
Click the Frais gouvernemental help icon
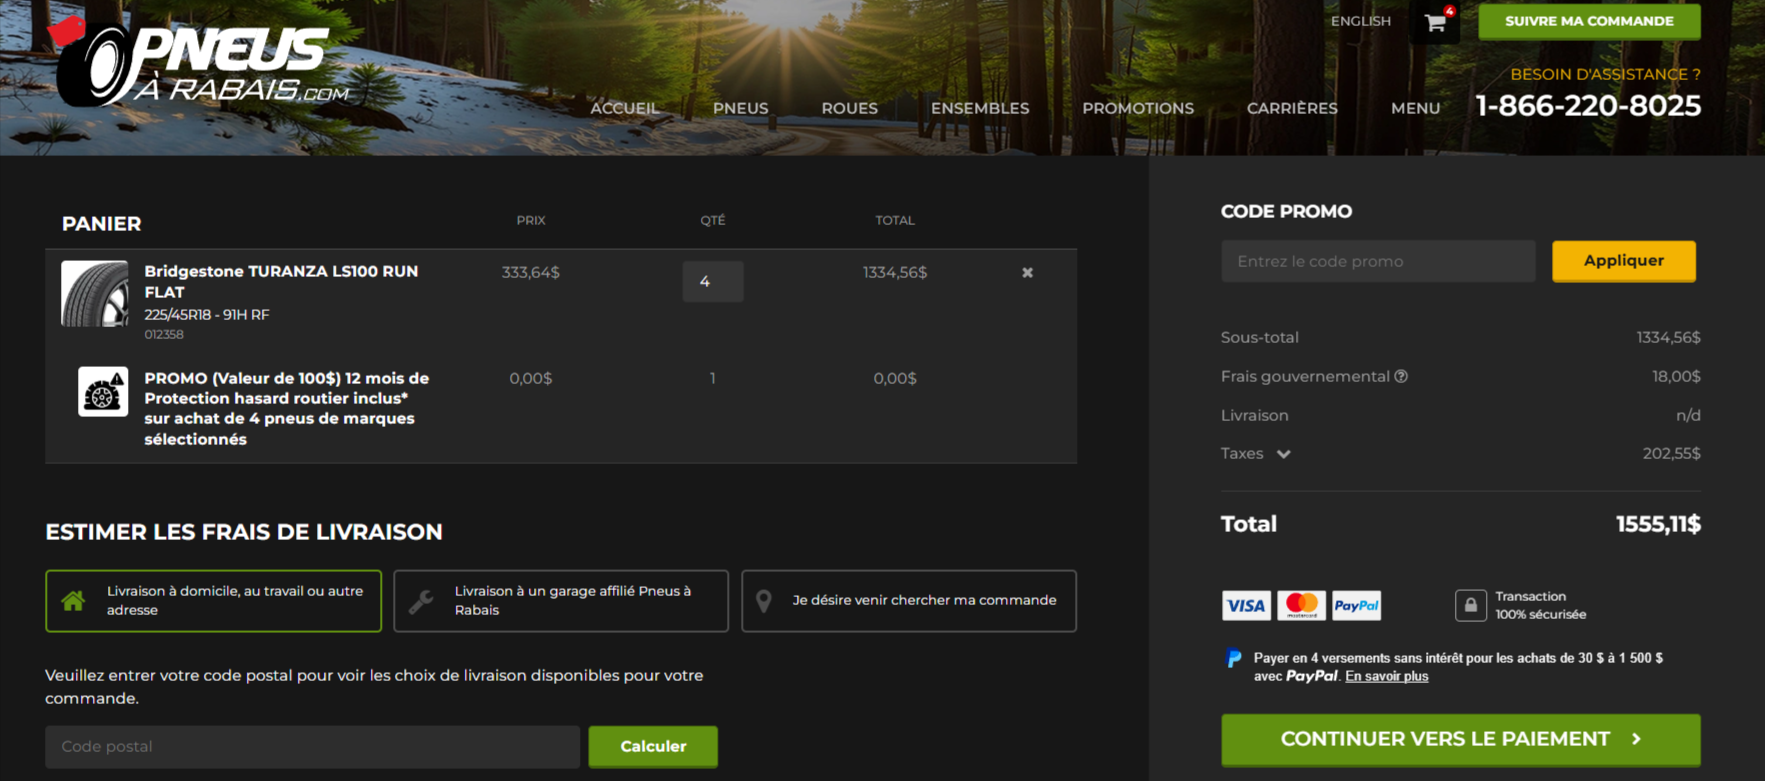coord(1401,376)
